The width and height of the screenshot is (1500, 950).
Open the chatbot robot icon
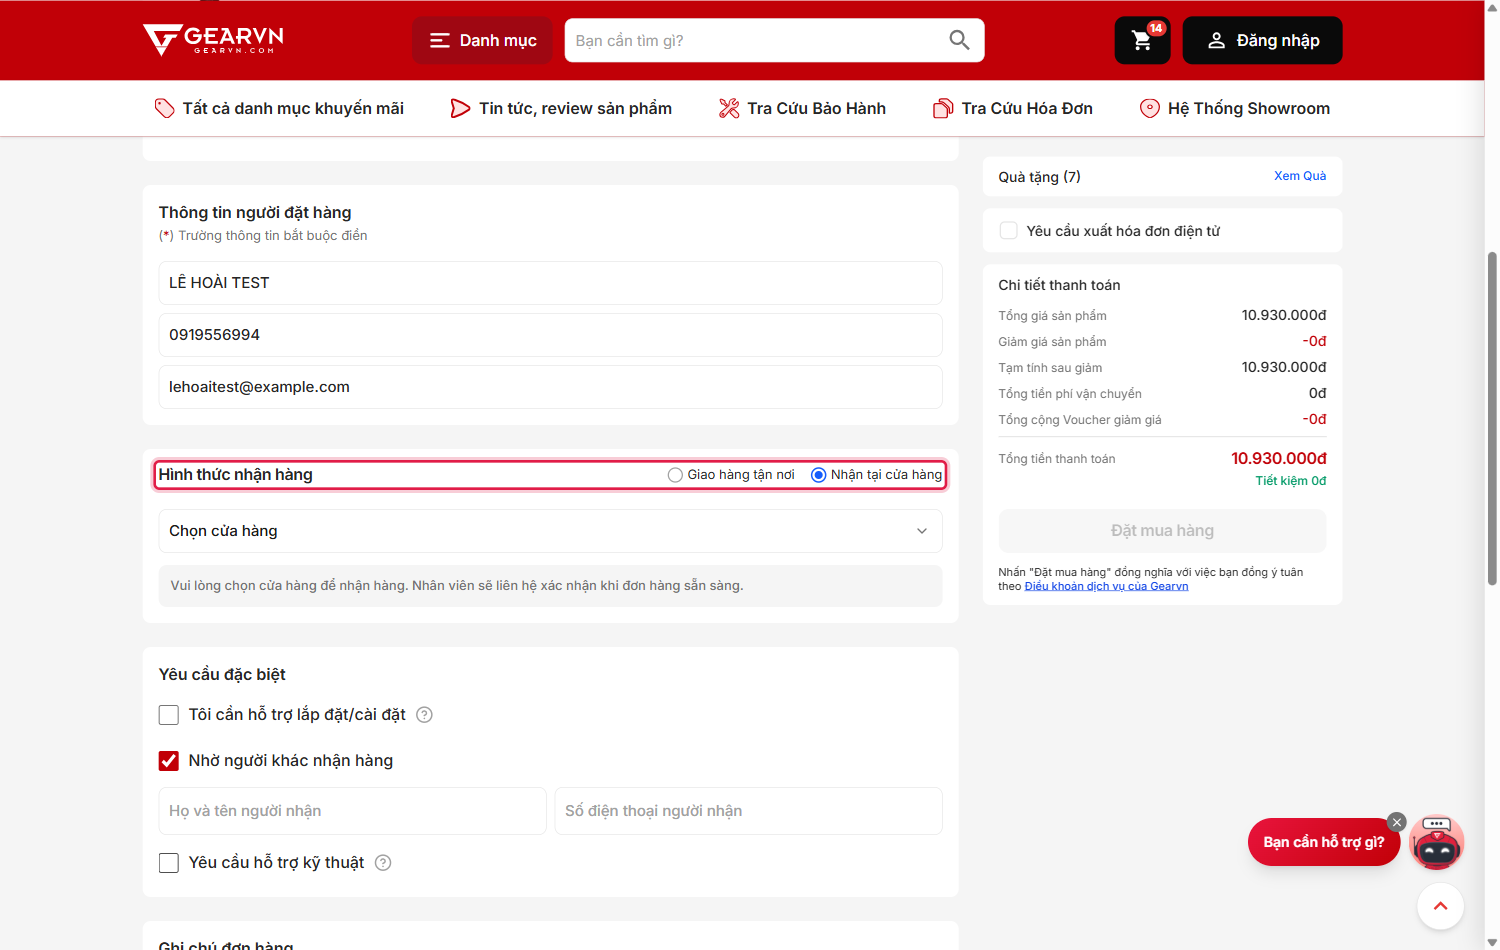[1437, 841]
